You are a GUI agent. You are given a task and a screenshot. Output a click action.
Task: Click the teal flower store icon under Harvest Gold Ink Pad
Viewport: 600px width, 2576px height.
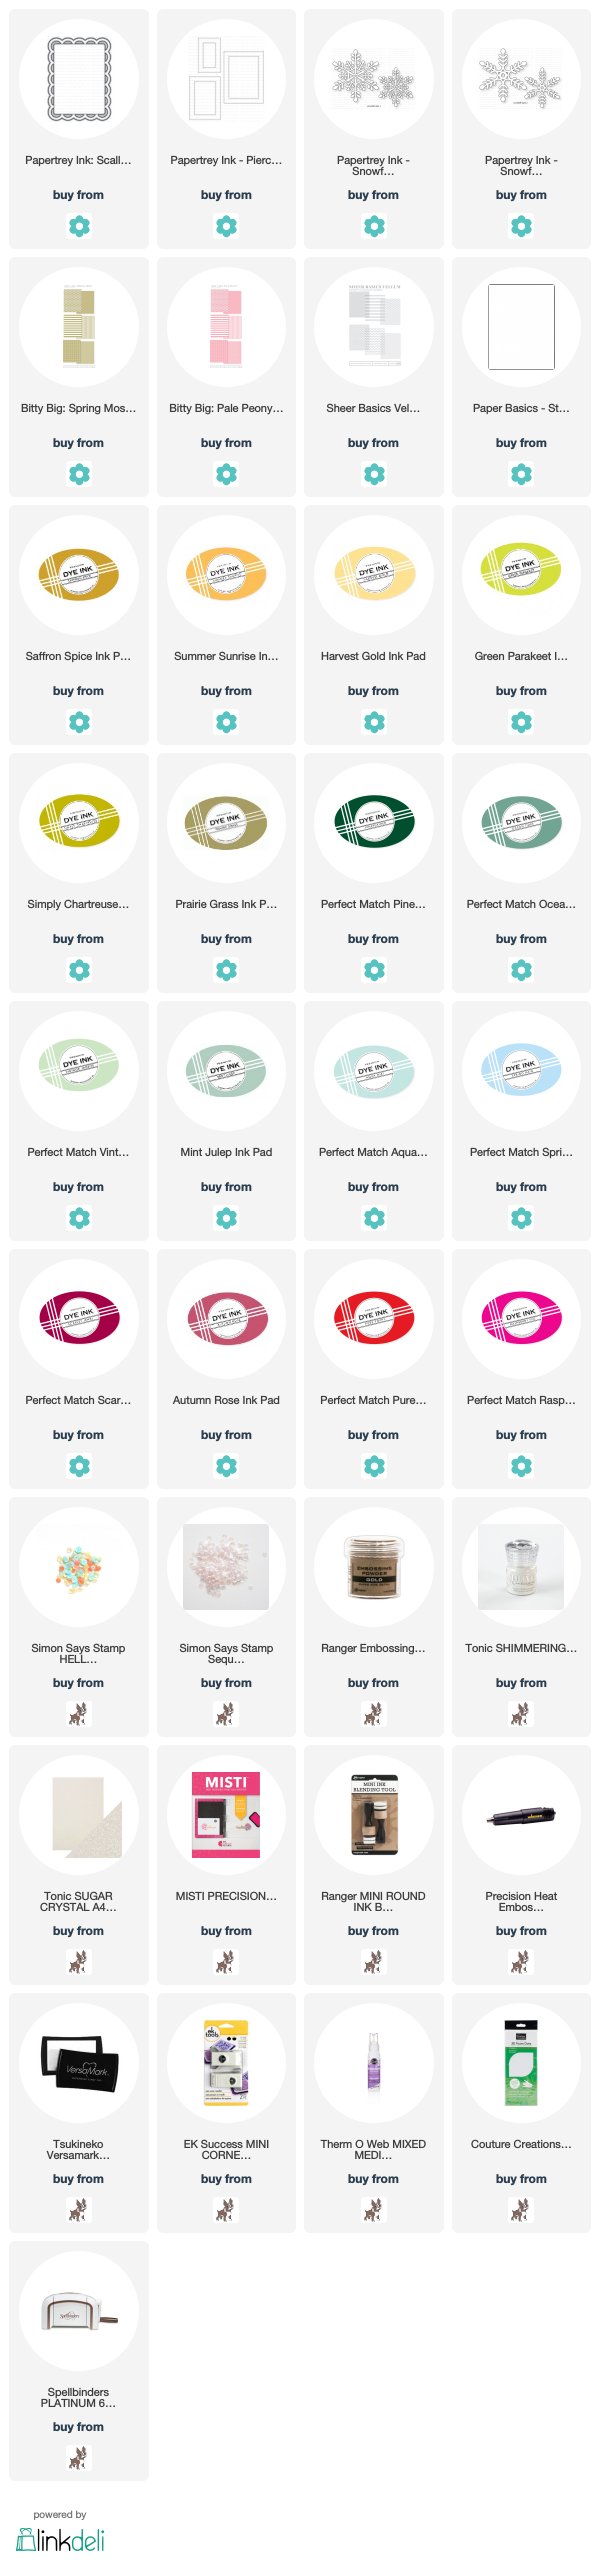click(x=374, y=721)
